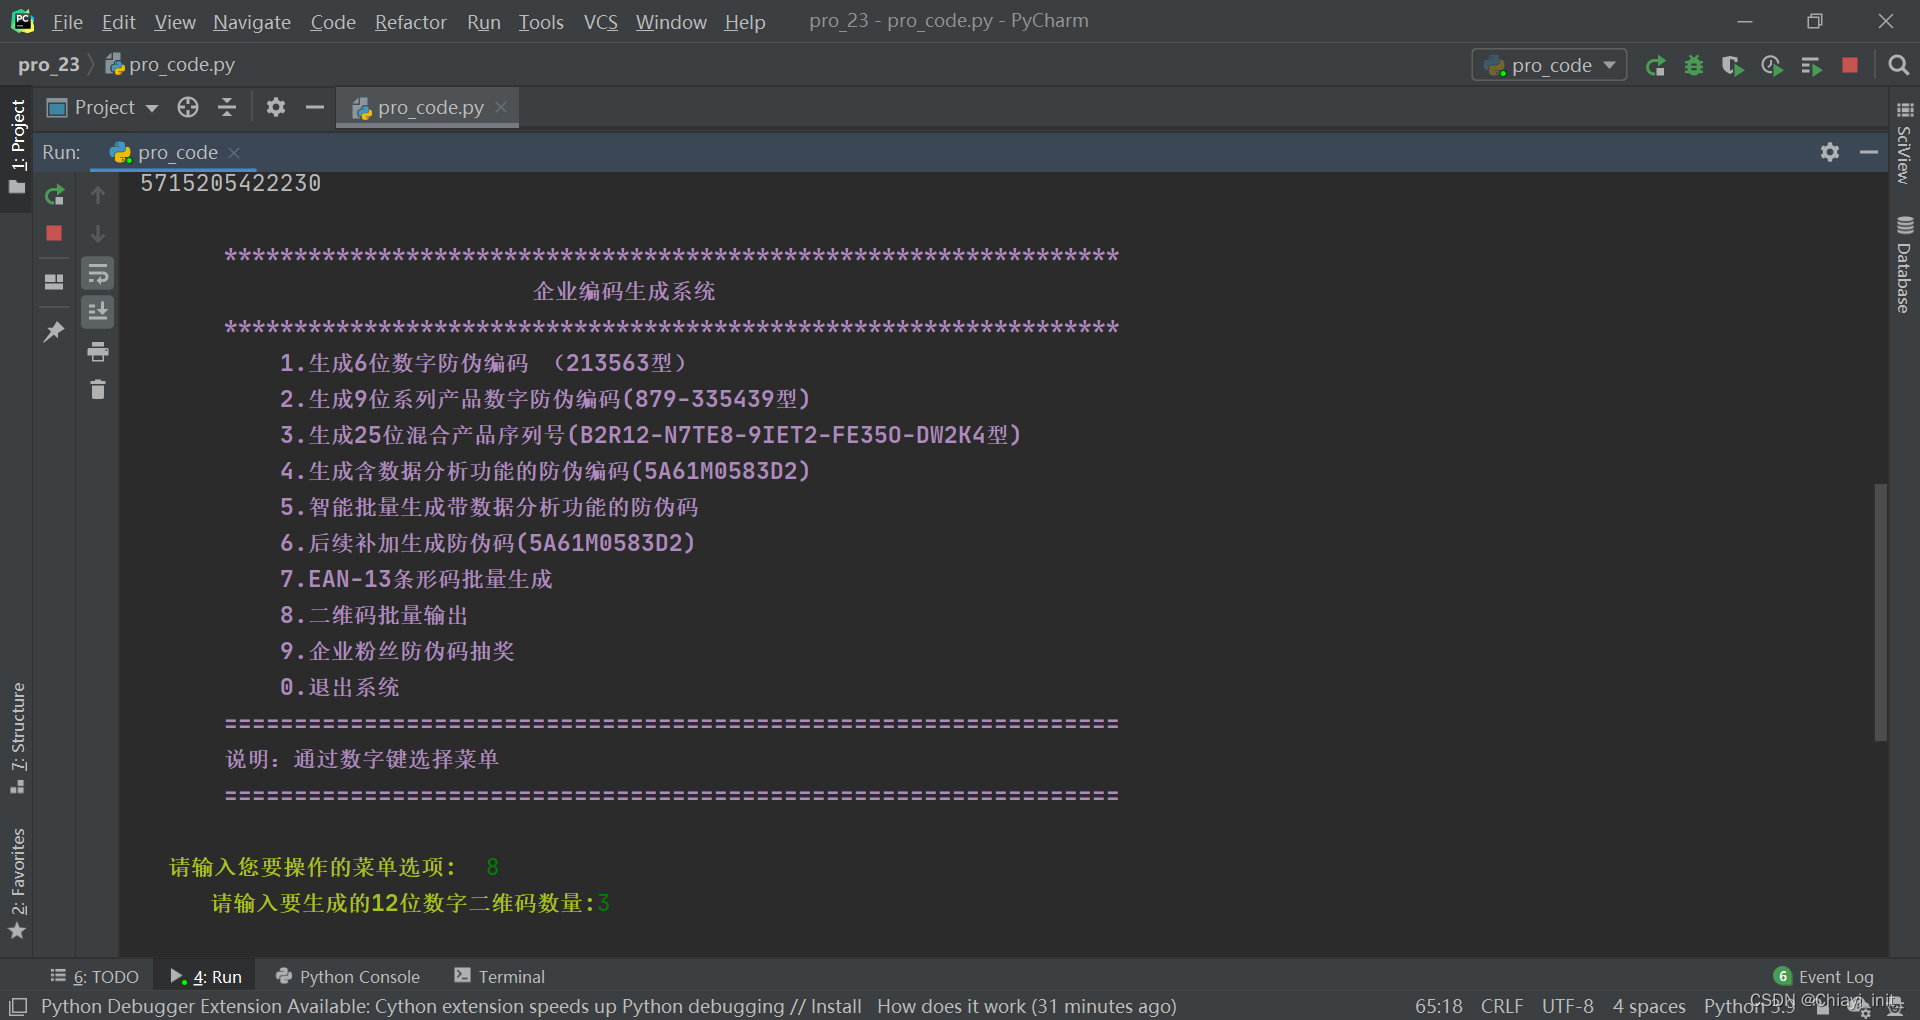Open the Help menu
The height and width of the screenshot is (1020, 1920).
pos(745,22)
